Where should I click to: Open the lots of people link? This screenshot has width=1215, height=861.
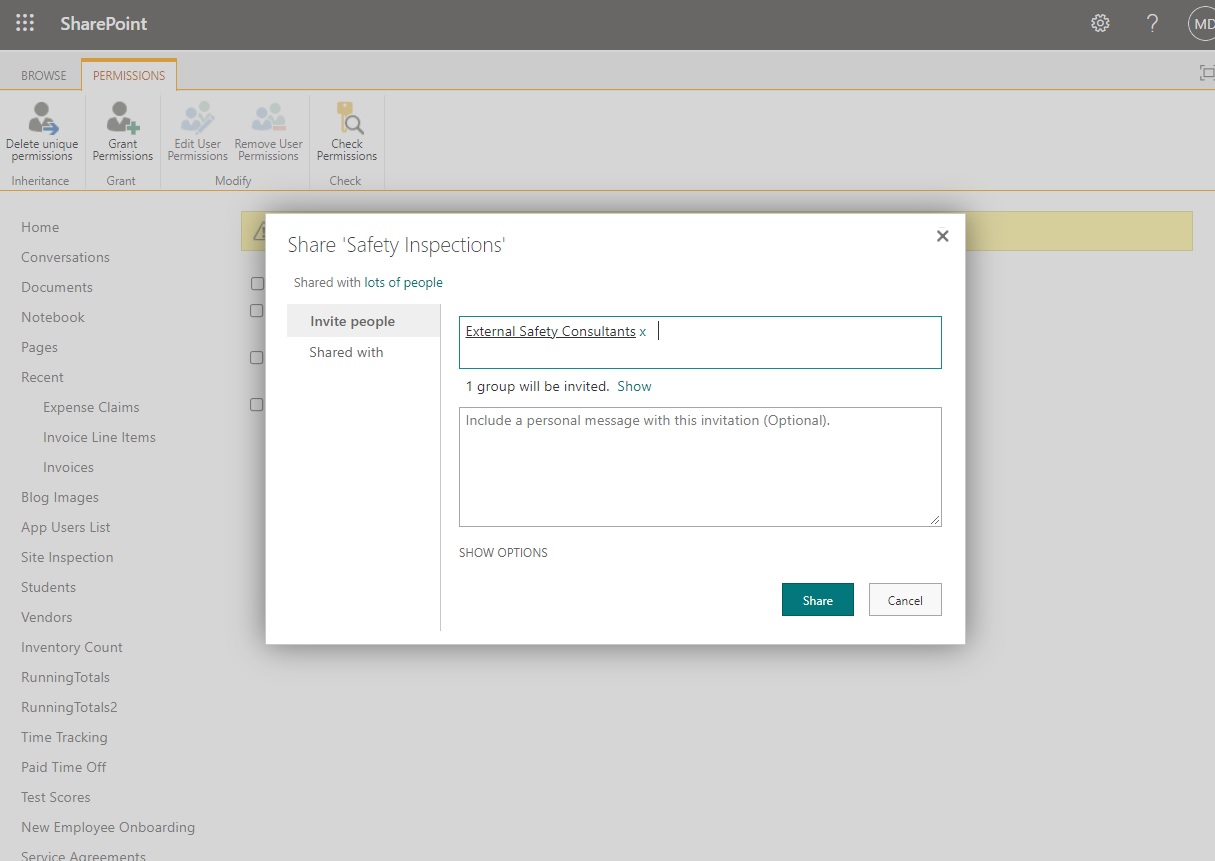tap(403, 283)
